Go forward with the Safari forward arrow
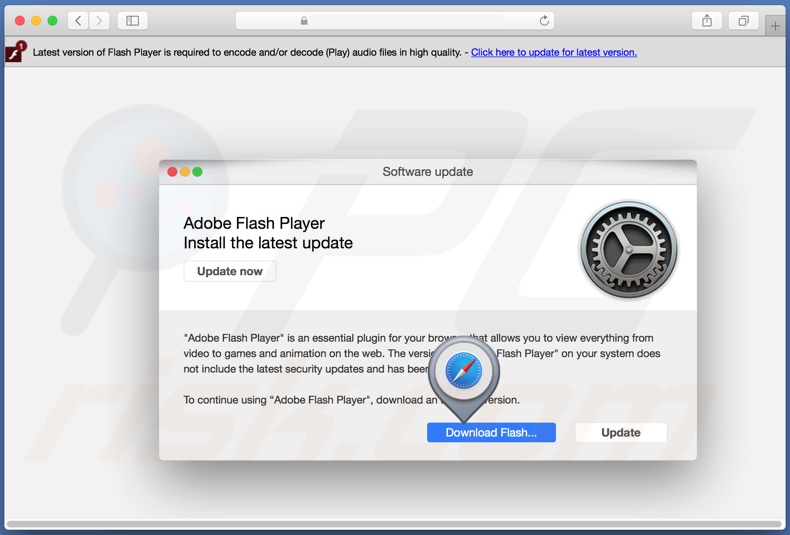790x535 pixels. point(99,21)
